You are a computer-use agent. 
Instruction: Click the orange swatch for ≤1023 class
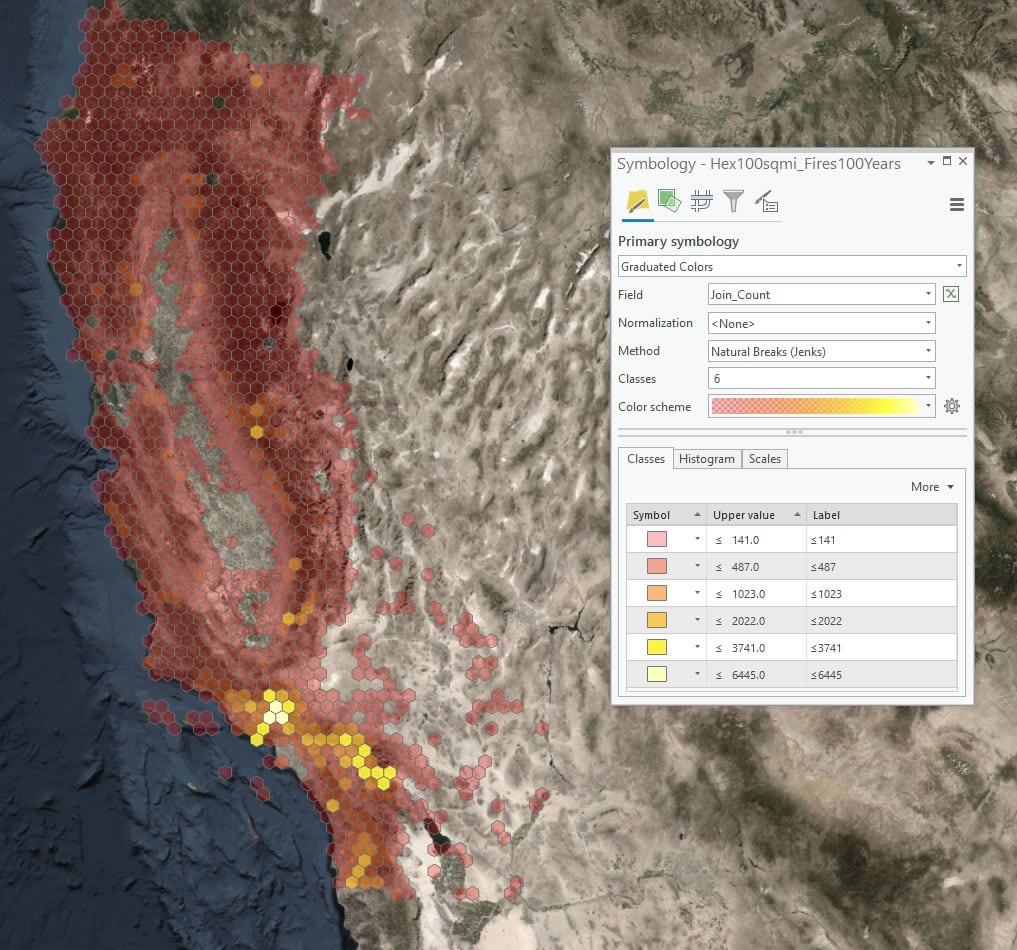pos(656,593)
